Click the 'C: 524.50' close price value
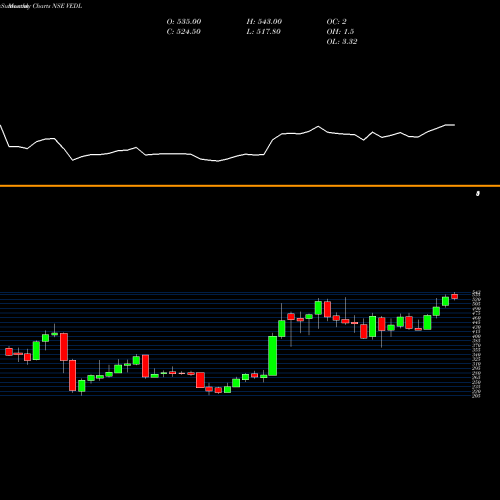 pyautogui.click(x=183, y=32)
